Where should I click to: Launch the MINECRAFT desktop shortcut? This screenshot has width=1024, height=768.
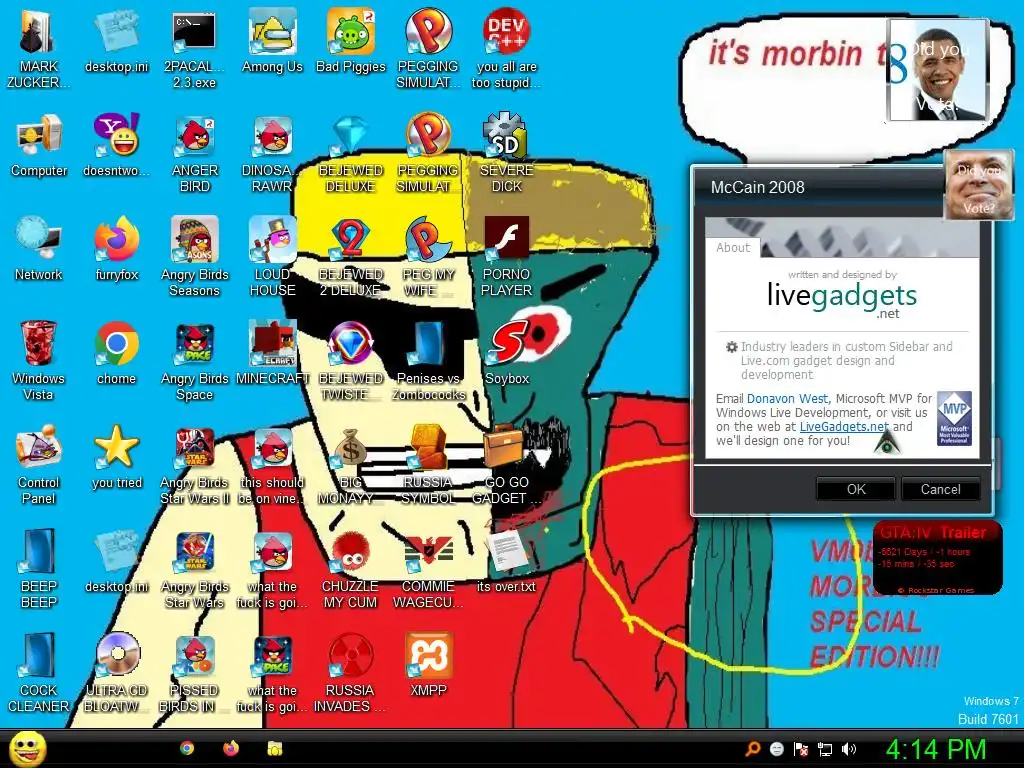272,353
